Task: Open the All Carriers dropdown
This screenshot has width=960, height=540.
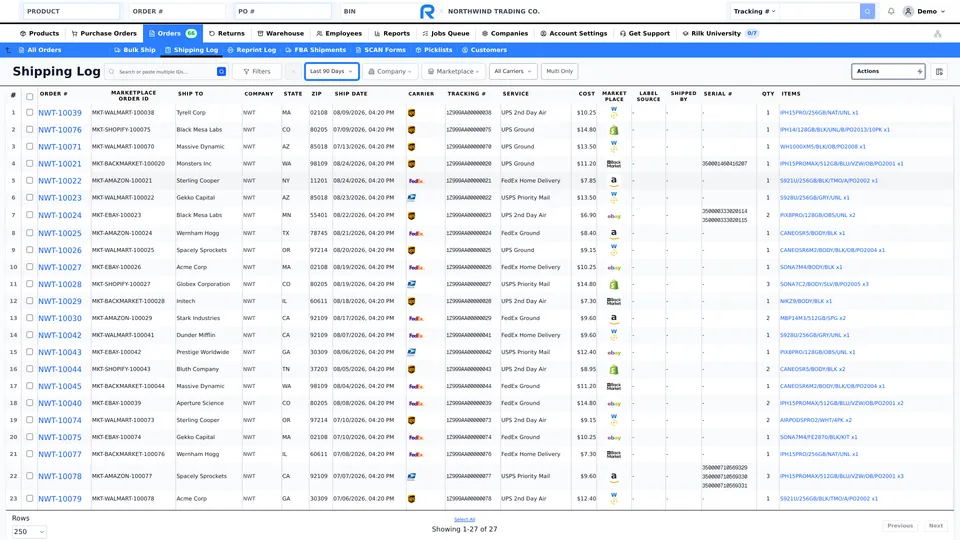Action: click(x=513, y=72)
